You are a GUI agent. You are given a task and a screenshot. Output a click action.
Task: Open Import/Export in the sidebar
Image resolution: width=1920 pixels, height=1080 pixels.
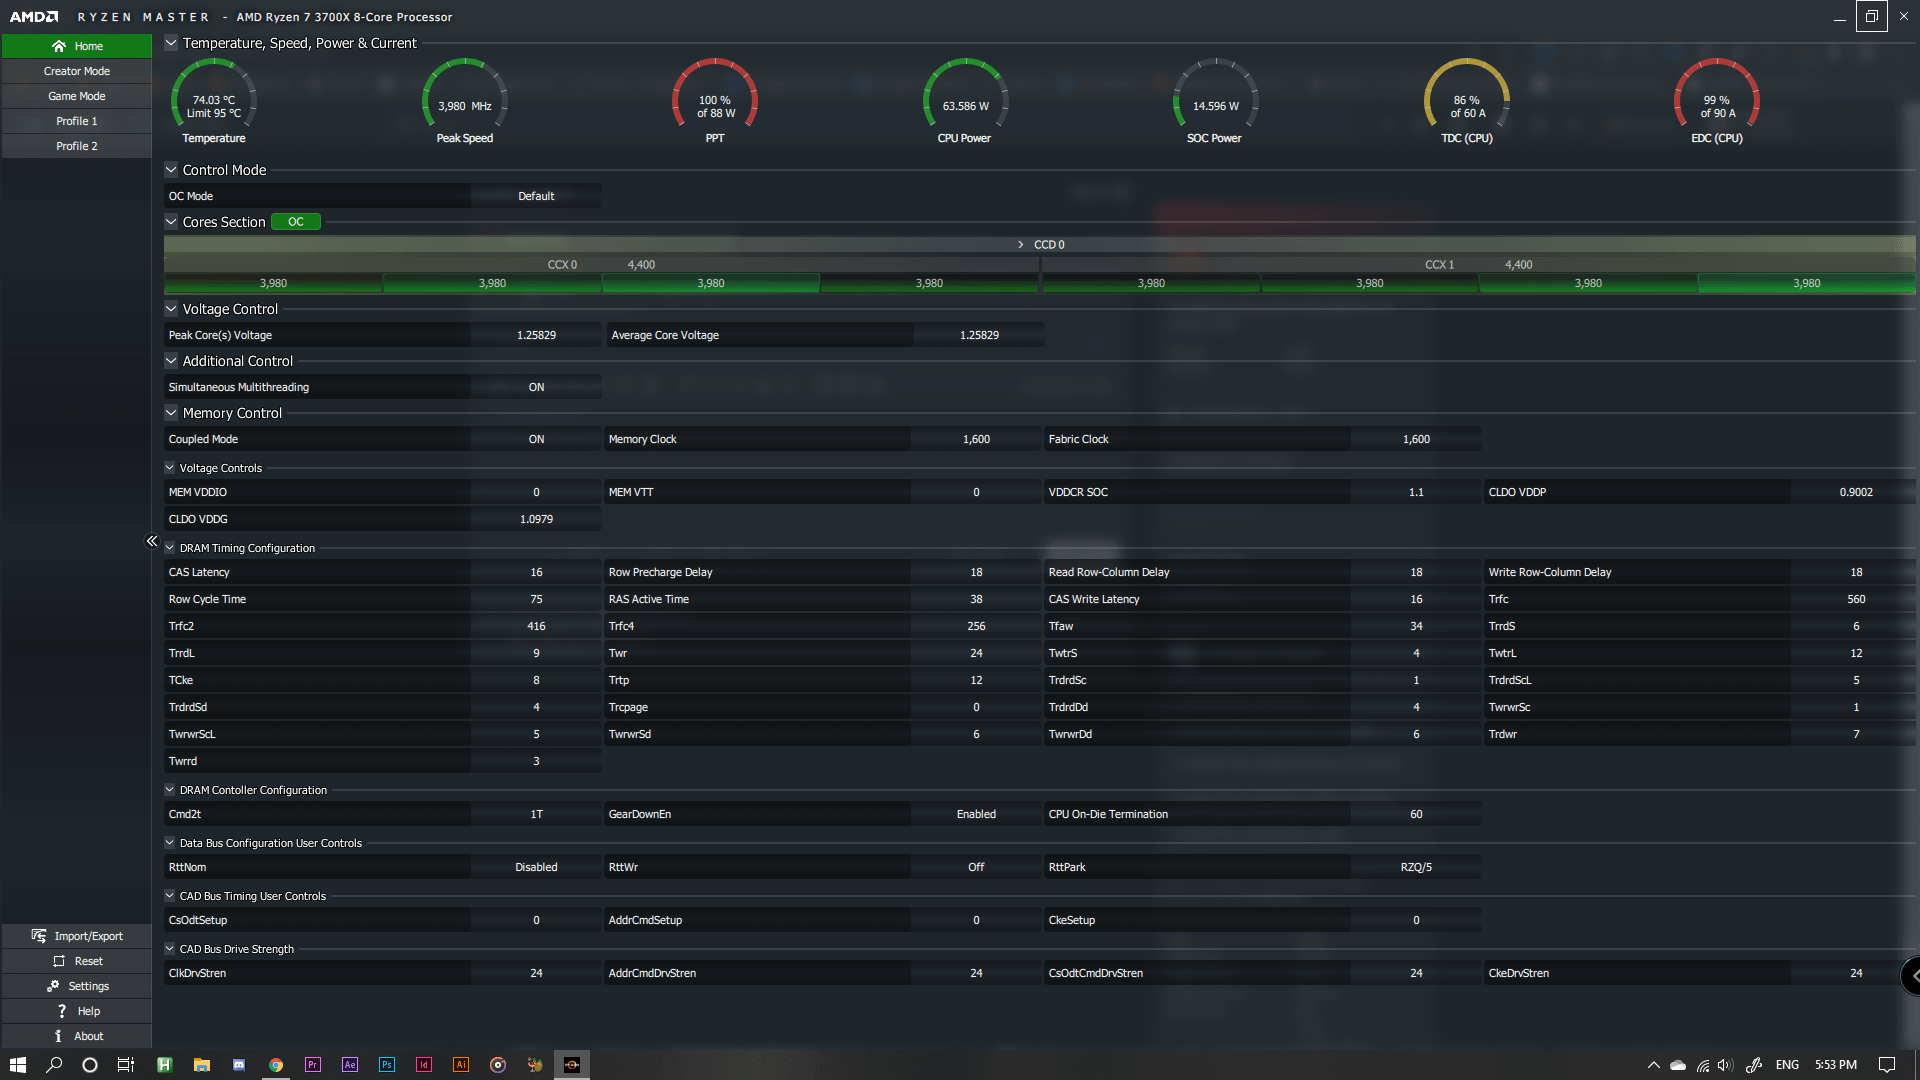[x=77, y=936]
